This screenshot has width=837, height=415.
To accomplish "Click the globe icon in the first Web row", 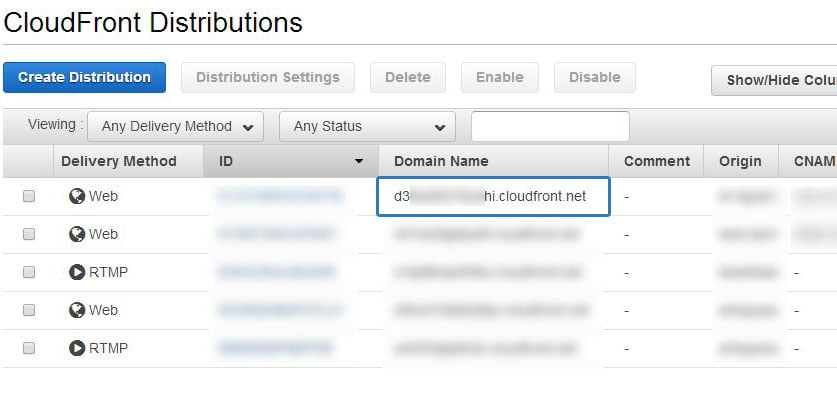I will click(77, 197).
